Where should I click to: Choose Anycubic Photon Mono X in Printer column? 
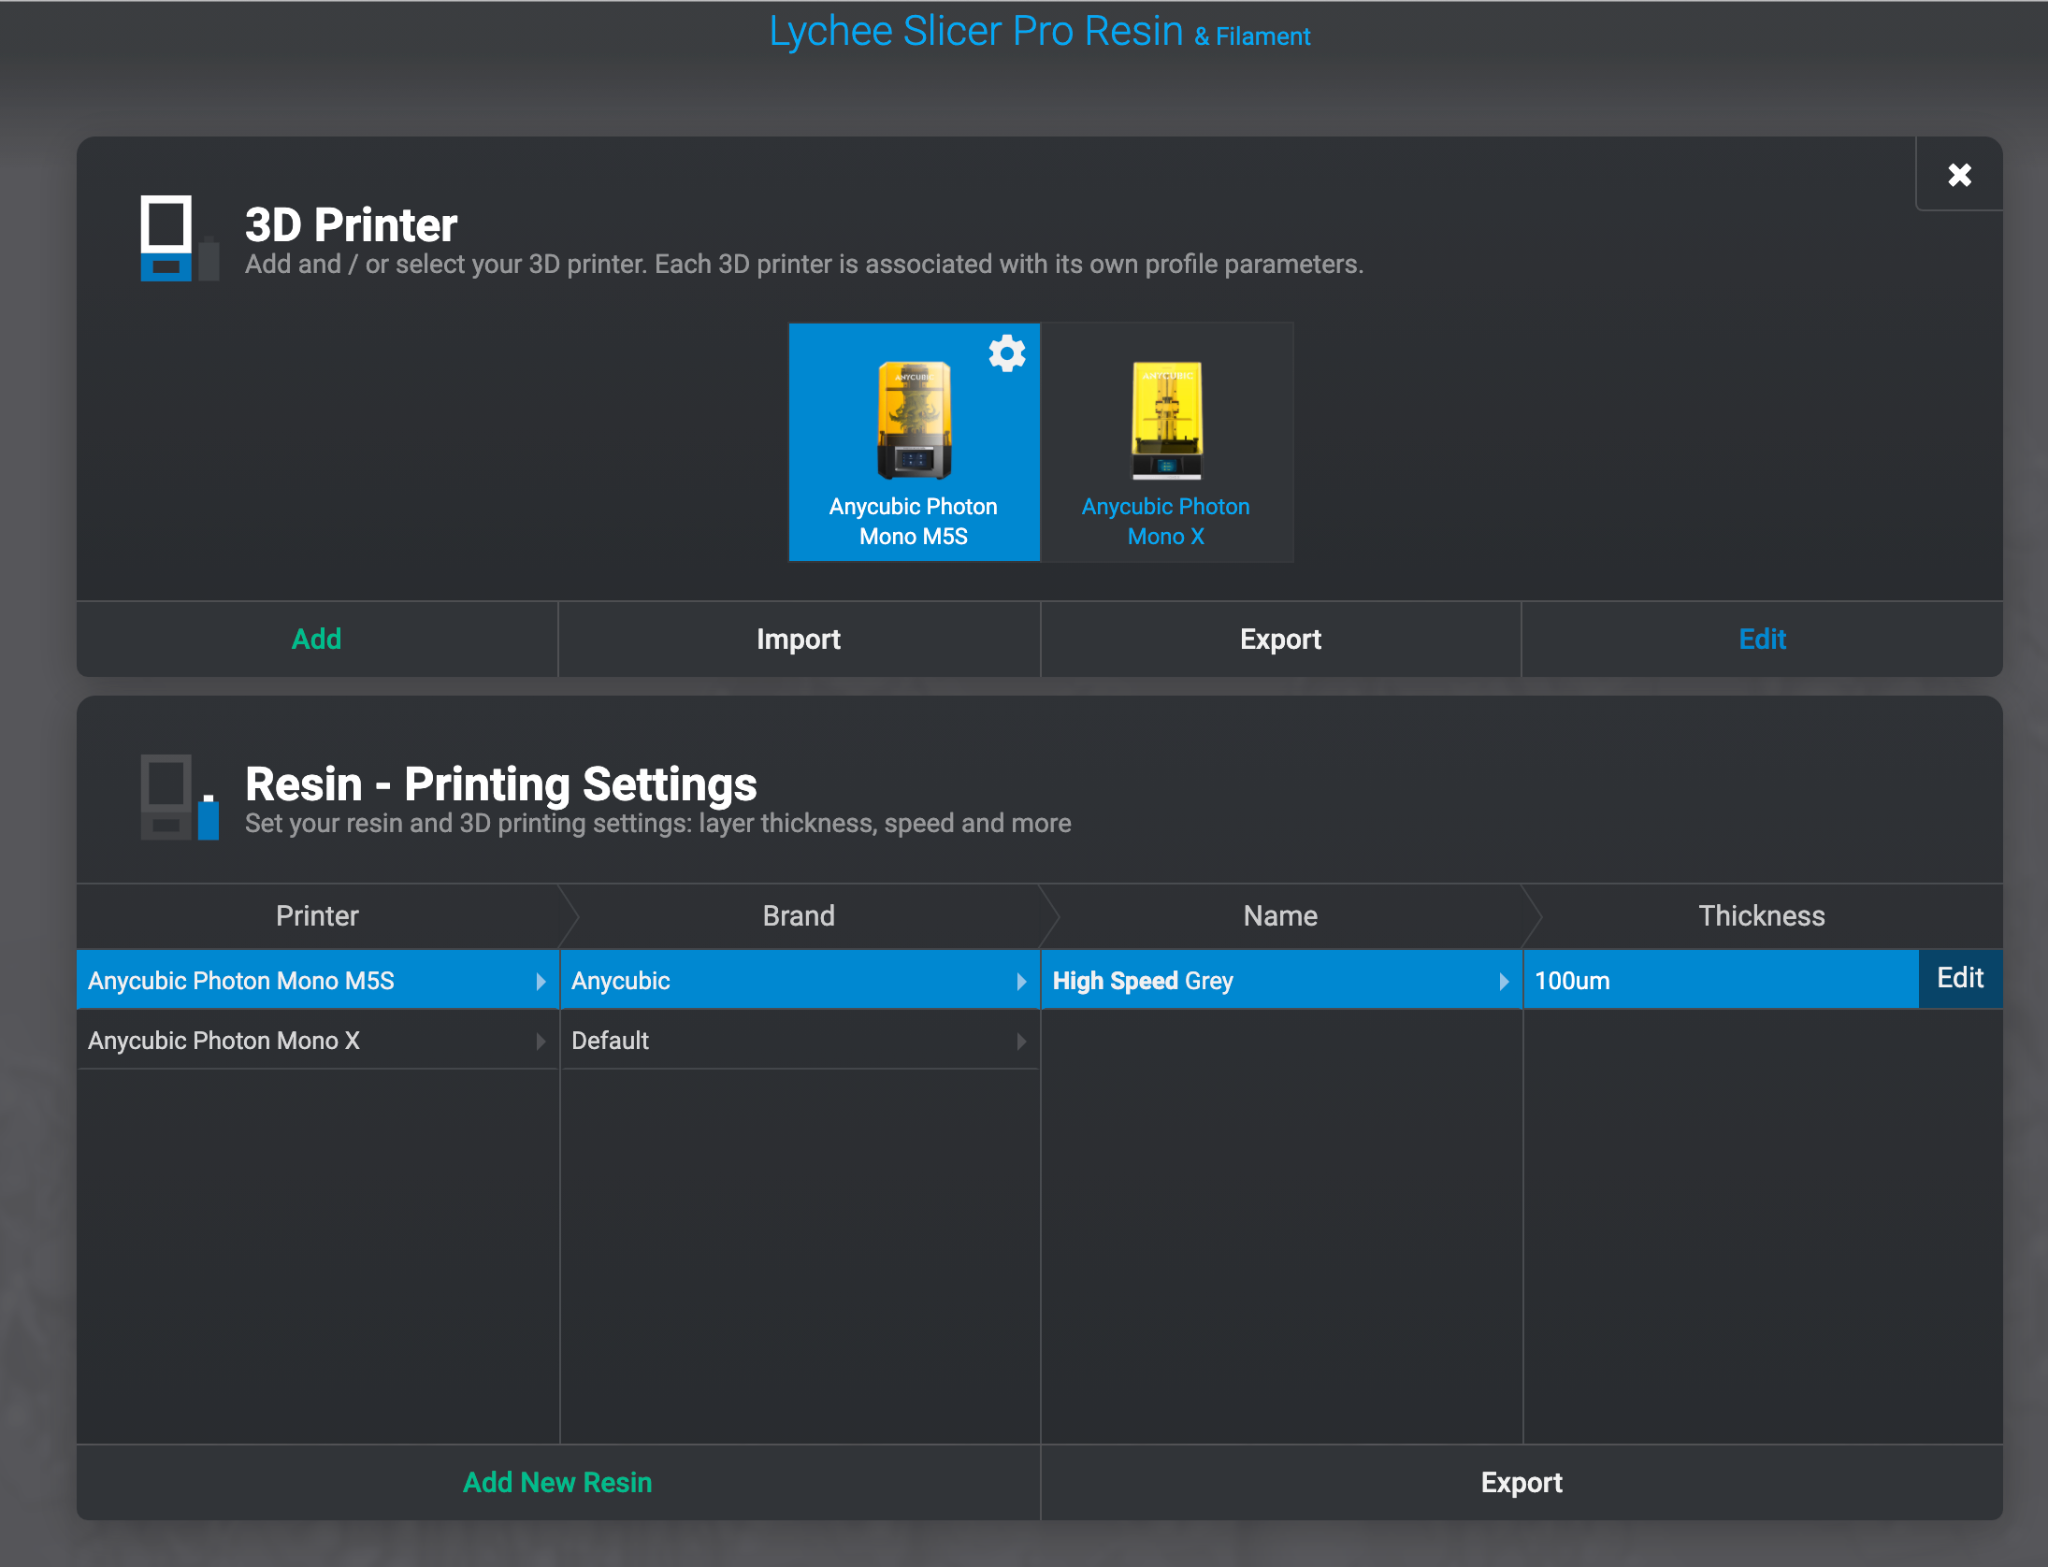pyautogui.click(x=317, y=1040)
